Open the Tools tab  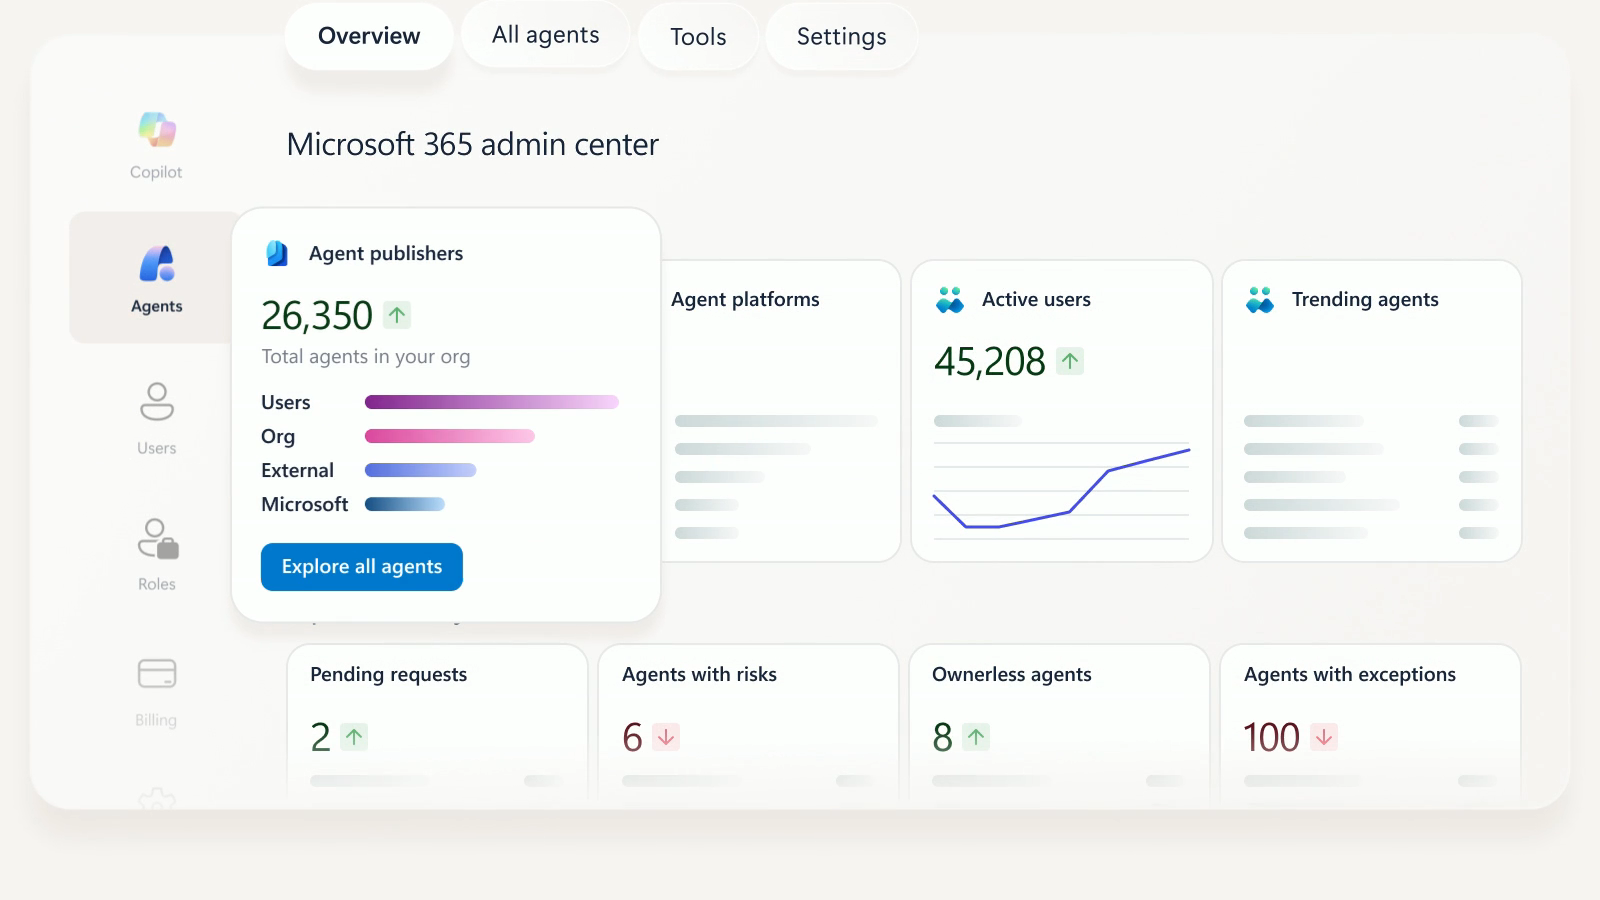(698, 37)
